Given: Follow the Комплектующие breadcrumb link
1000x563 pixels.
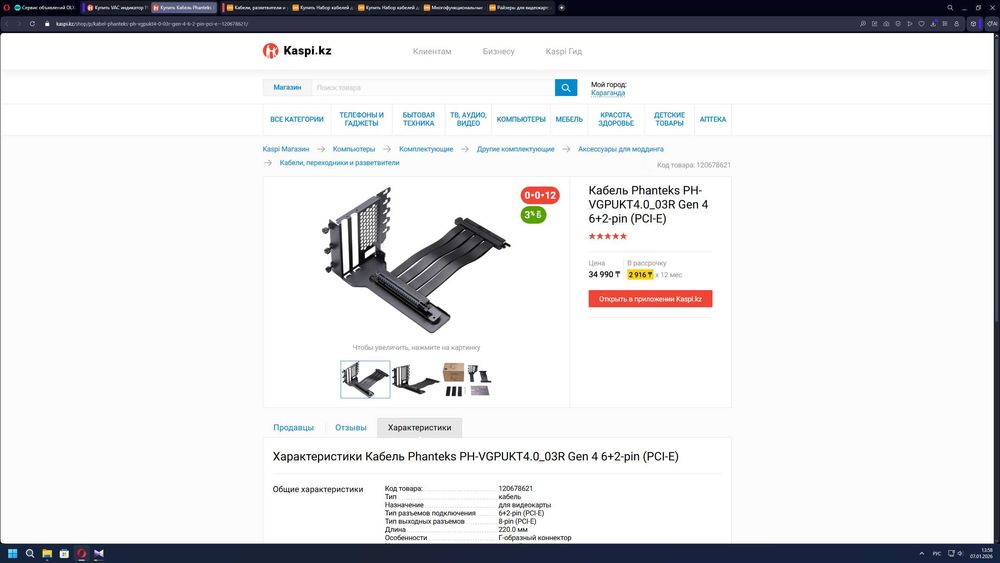Looking at the screenshot, I should pos(426,149).
